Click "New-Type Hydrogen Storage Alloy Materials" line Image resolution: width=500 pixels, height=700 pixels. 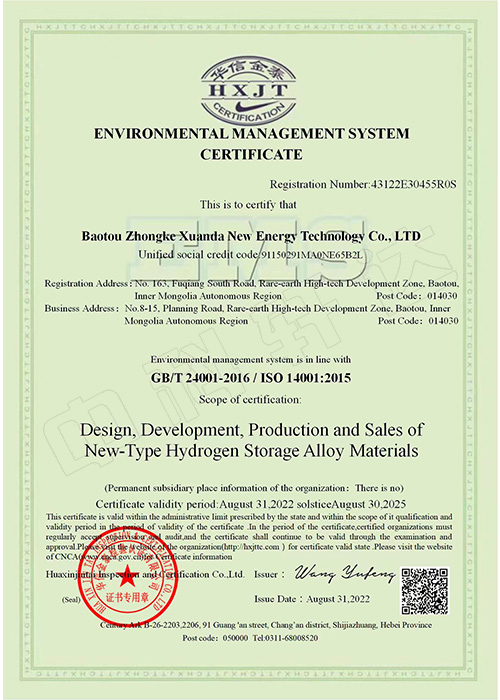click(252, 451)
